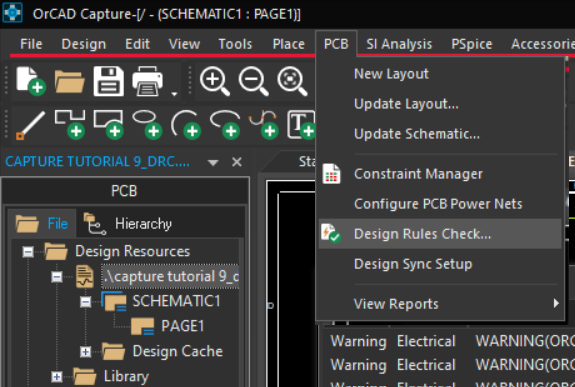Open a file with the folder icon

69,81
